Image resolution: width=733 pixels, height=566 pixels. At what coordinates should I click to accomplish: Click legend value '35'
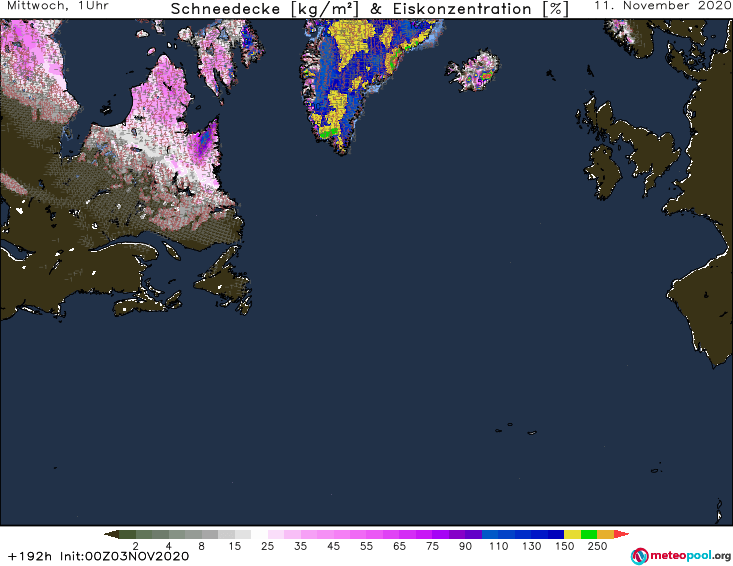coord(301,546)
